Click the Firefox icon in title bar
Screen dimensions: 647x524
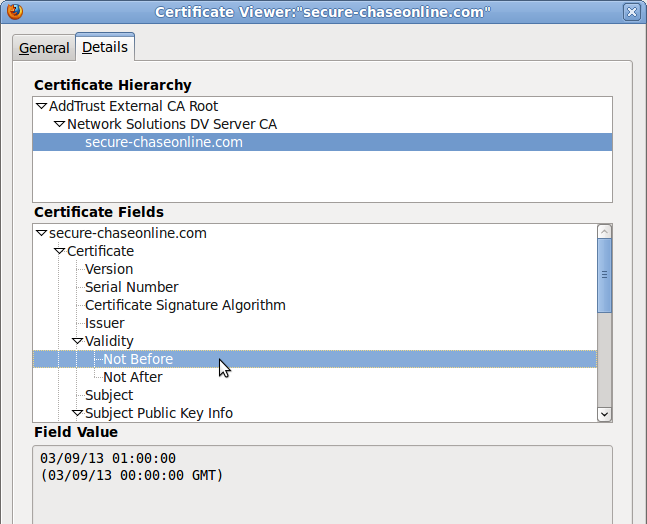(x=15, y=11)
